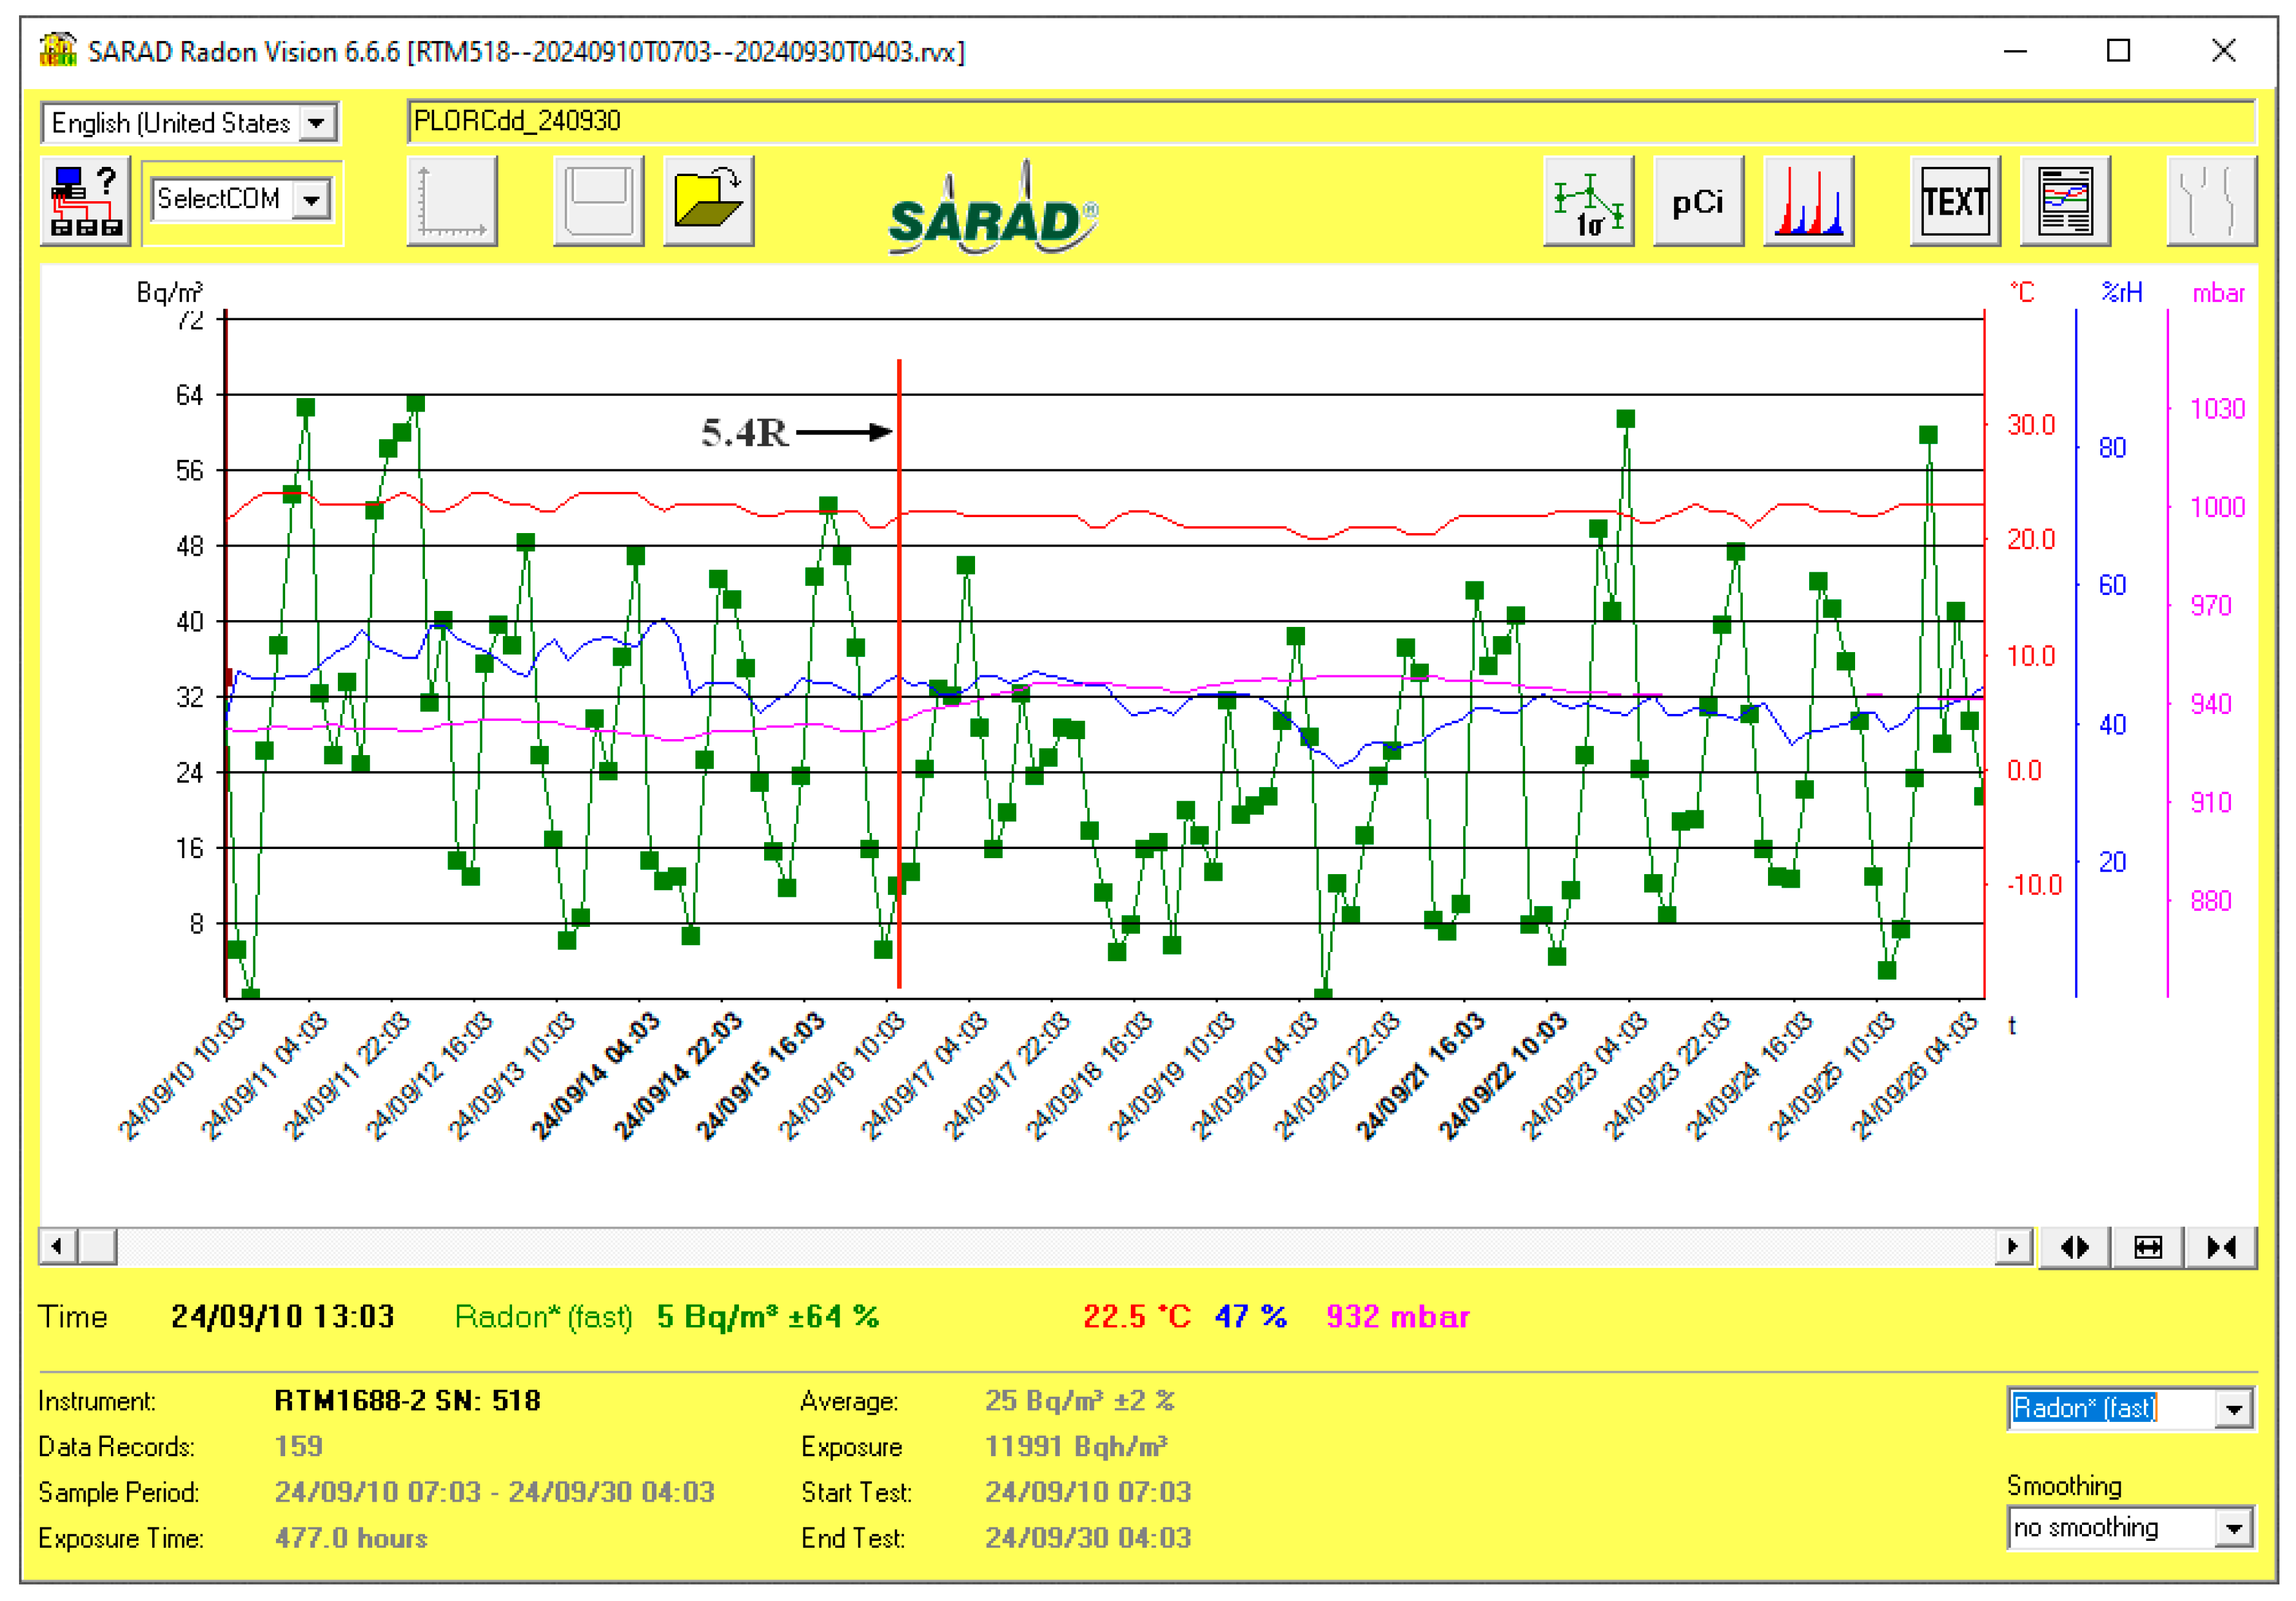Click scrollbar left arrow under chart
This screenshot has height=1601, width=2296.
(57, 1247)
